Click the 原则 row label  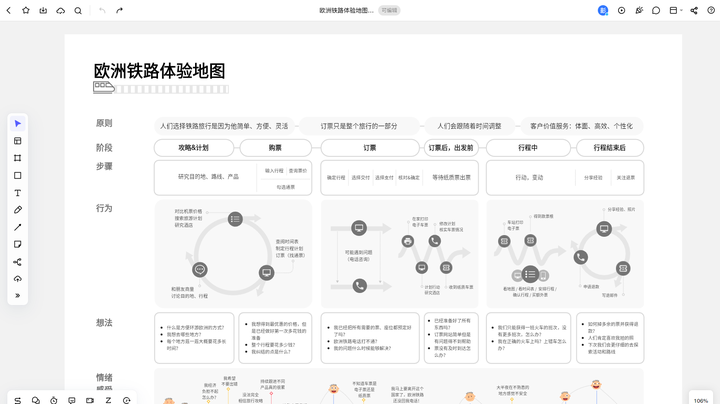pos(104,123)
